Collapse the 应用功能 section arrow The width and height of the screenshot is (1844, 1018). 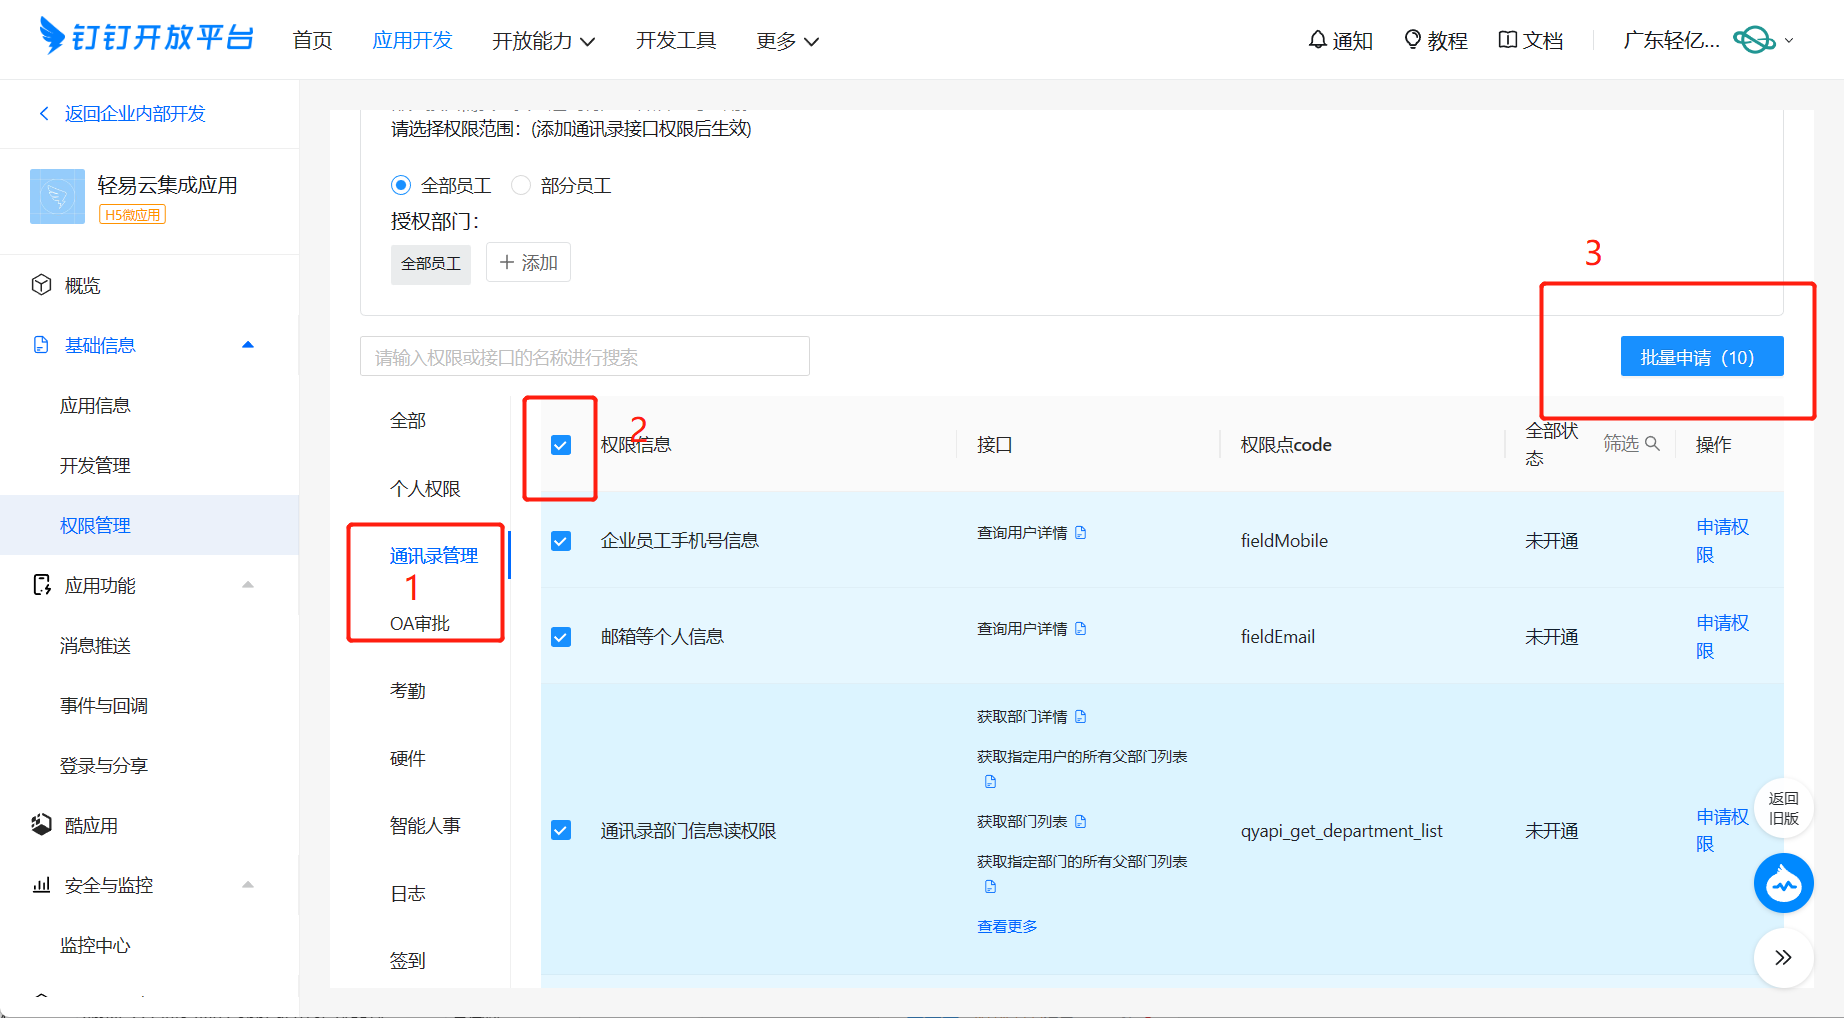[248, 585]
